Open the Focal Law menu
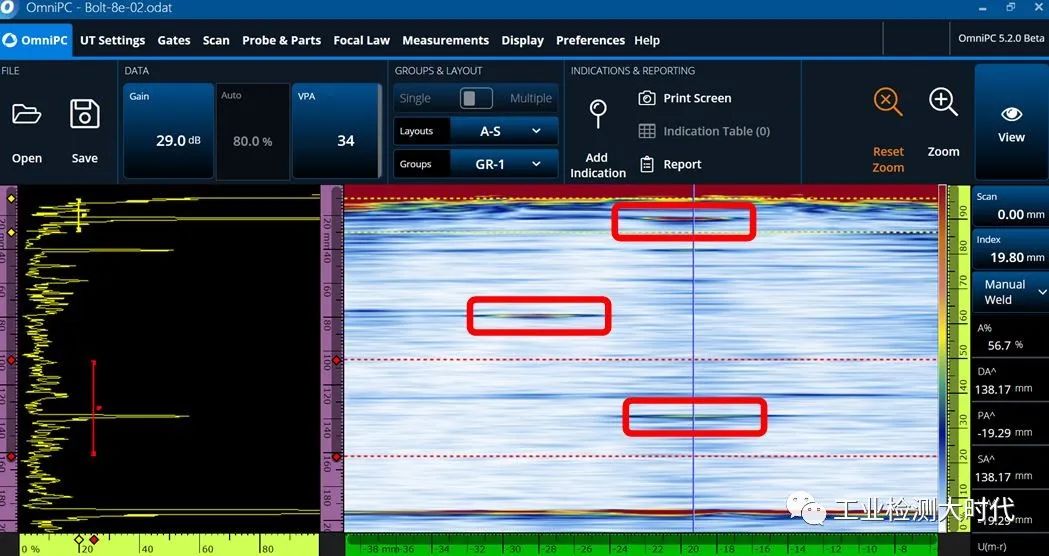The height and width of the screenshot is (556, 1049). 361,40
